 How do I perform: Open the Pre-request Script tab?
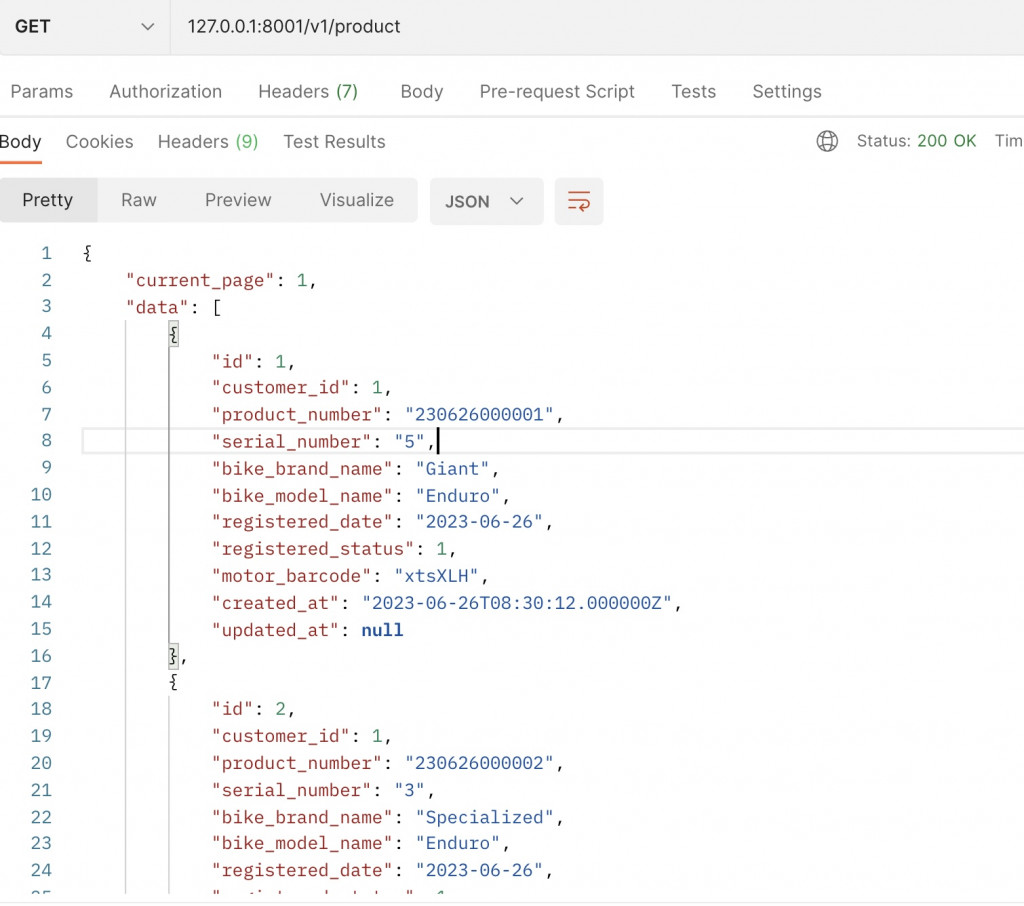pos(557,91)
